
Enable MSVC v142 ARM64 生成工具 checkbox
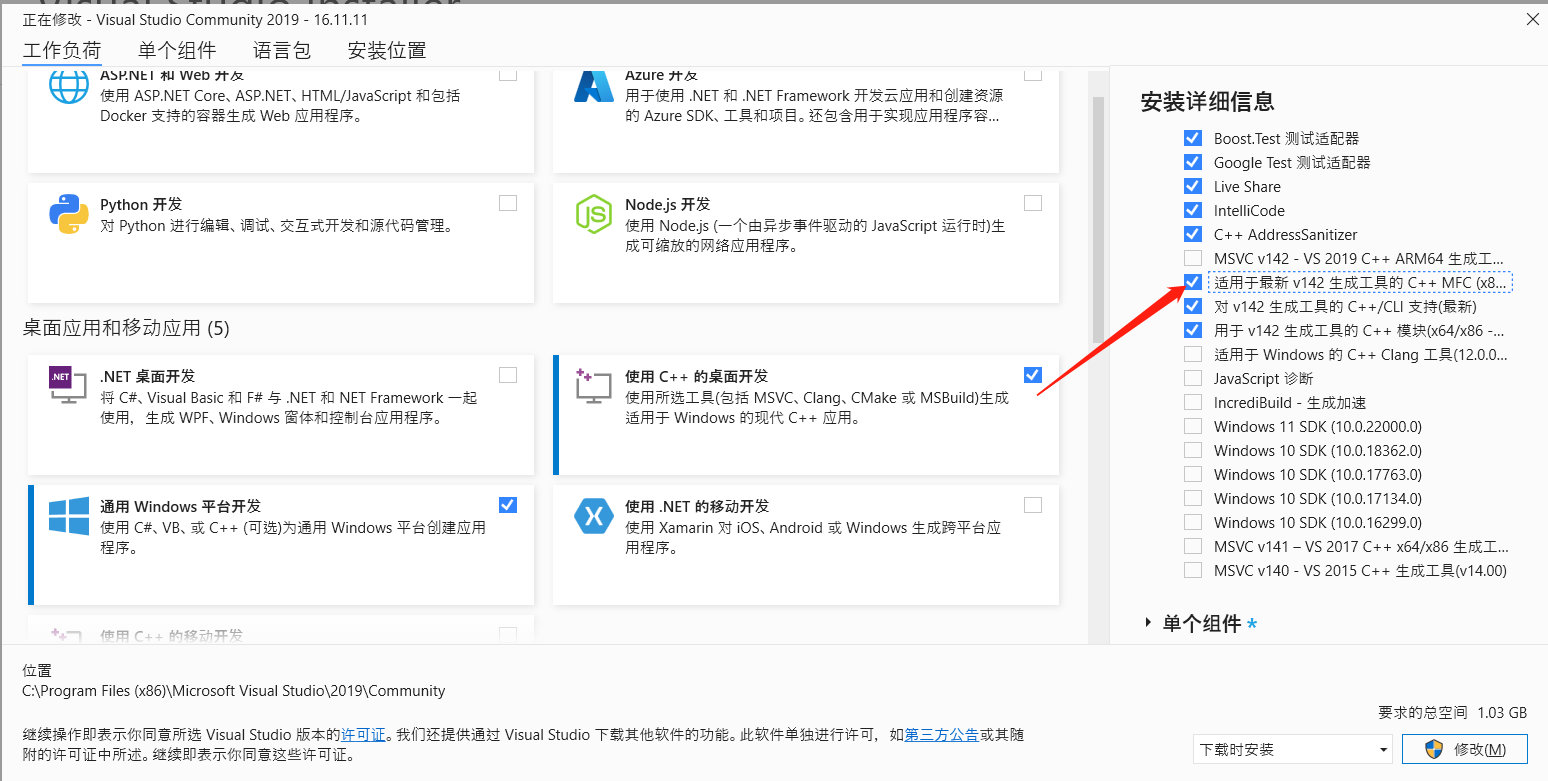(1192, 258)
